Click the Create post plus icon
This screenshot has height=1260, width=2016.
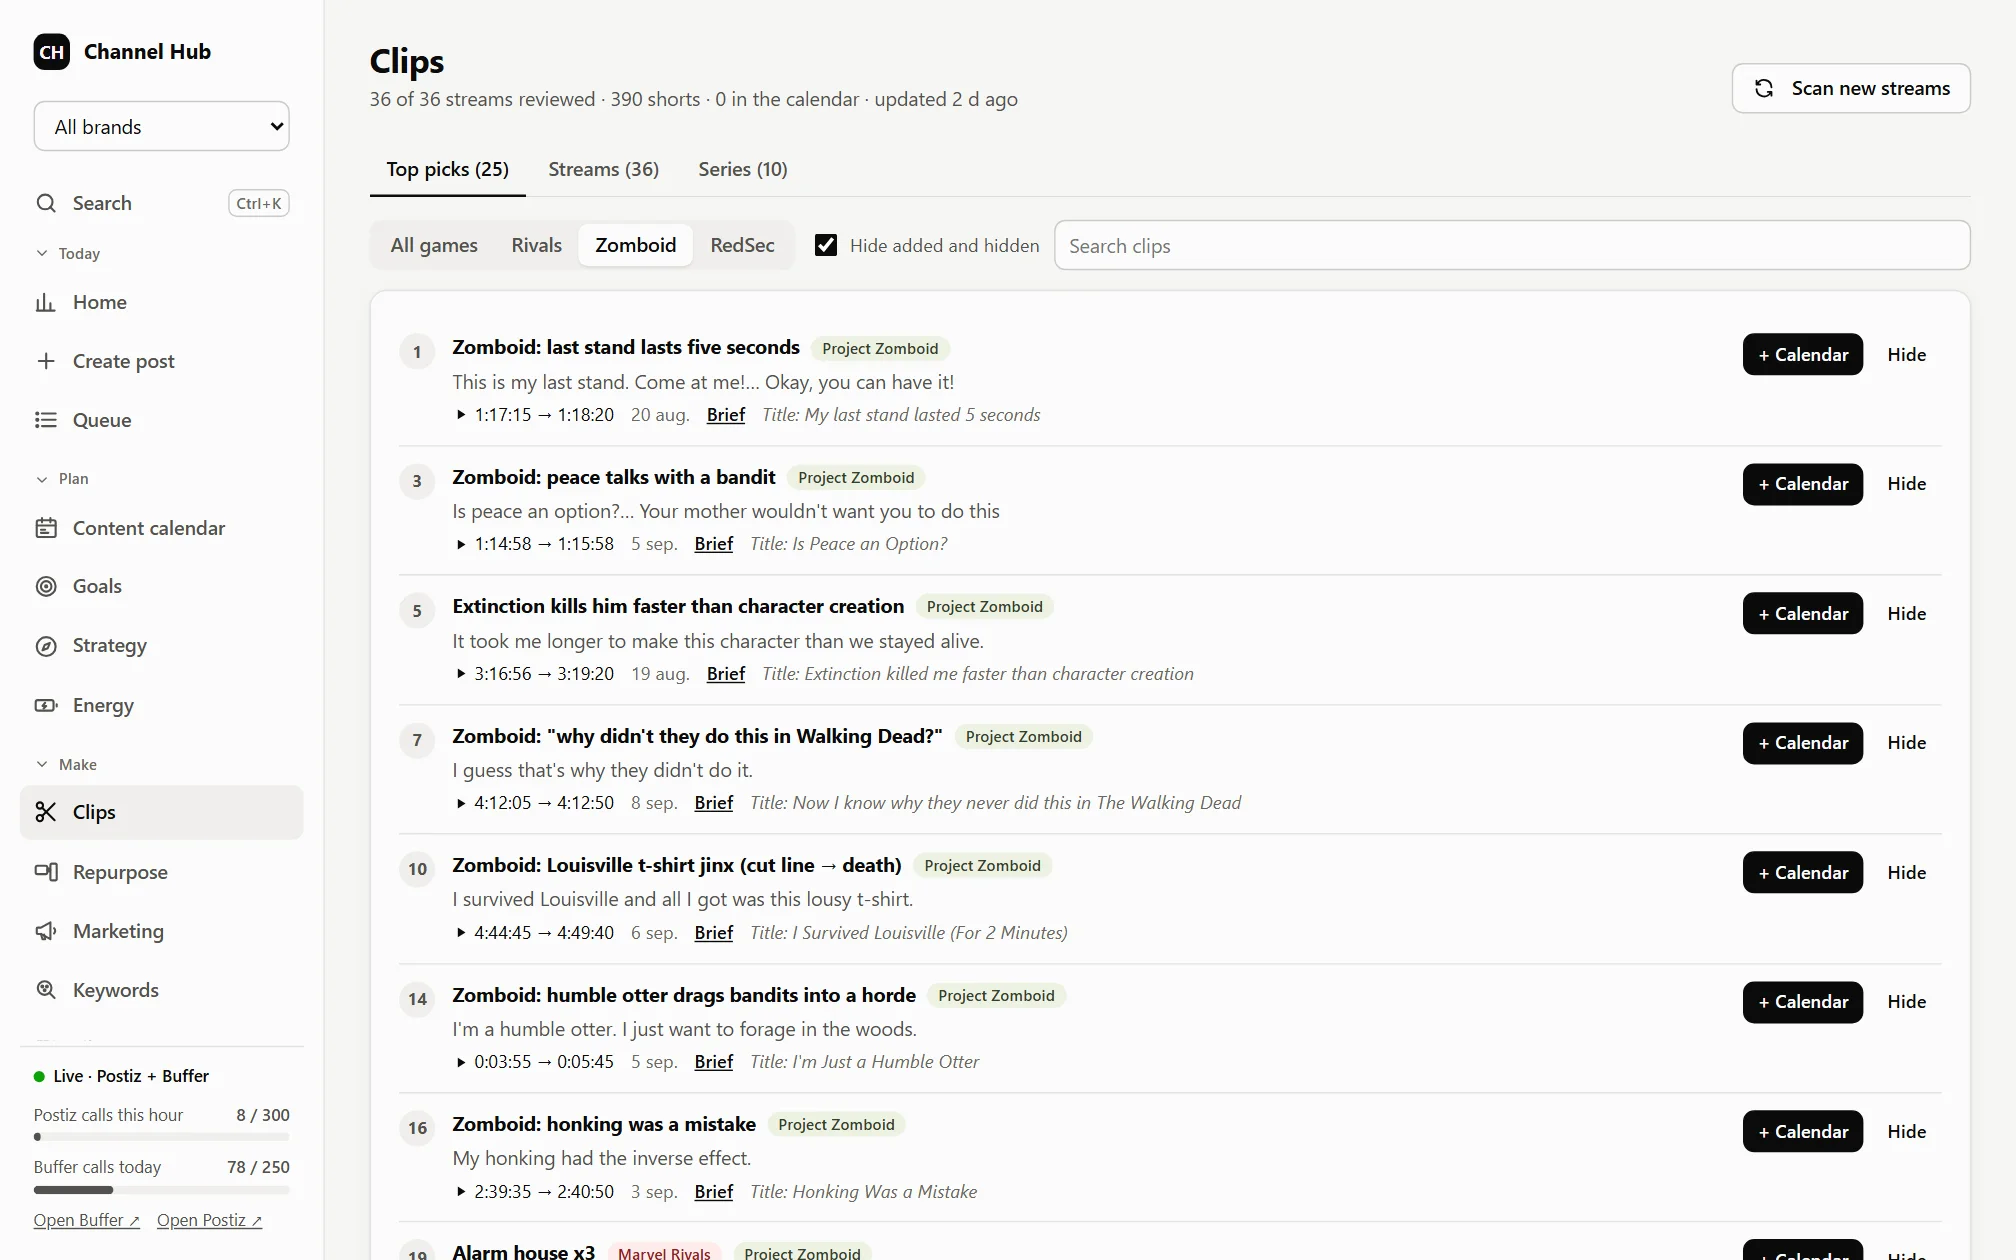[x=46, y=361]
